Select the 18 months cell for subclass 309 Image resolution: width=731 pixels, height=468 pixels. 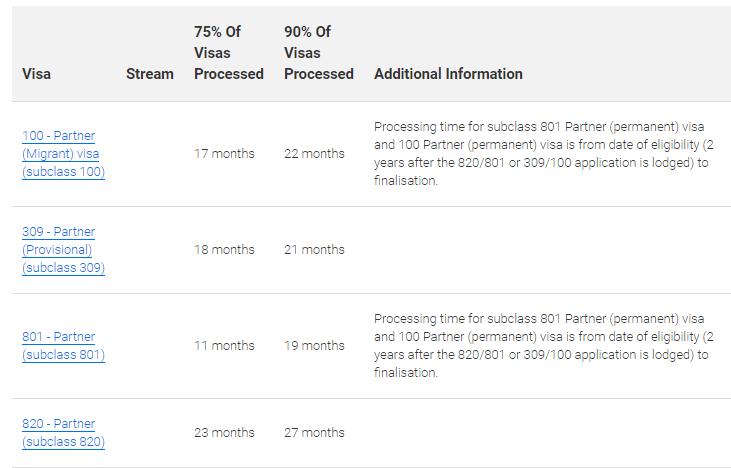point(224,250)
